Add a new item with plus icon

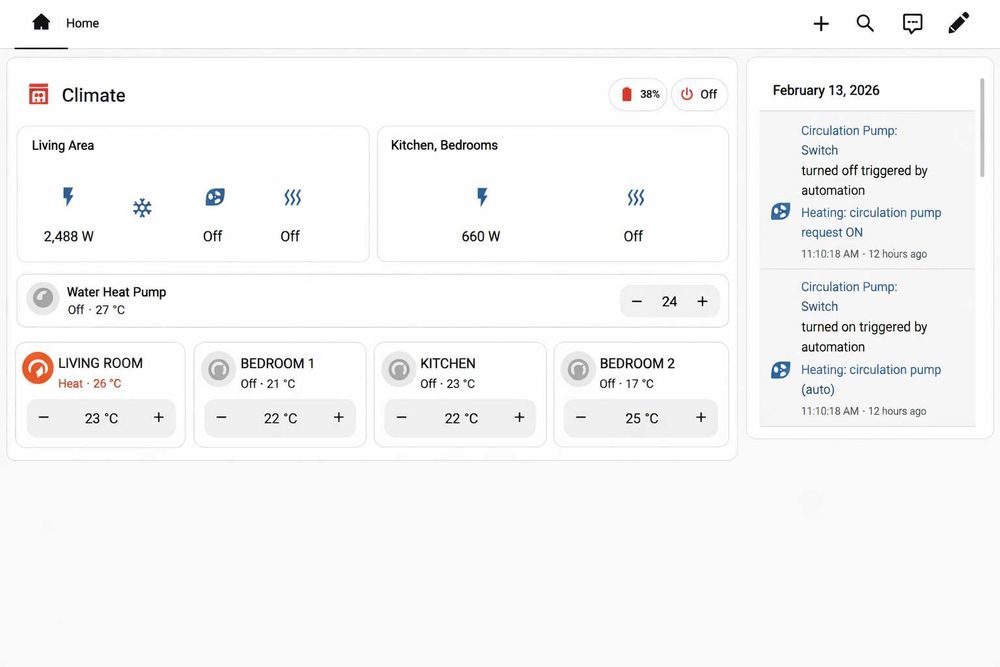coord(821,24)
